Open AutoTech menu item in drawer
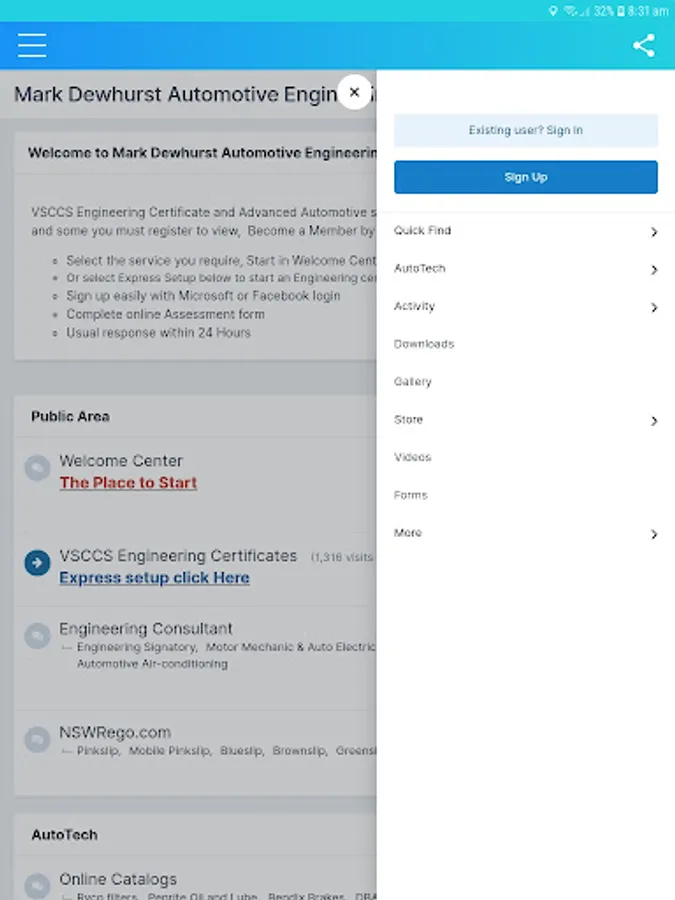 [420, 269]
